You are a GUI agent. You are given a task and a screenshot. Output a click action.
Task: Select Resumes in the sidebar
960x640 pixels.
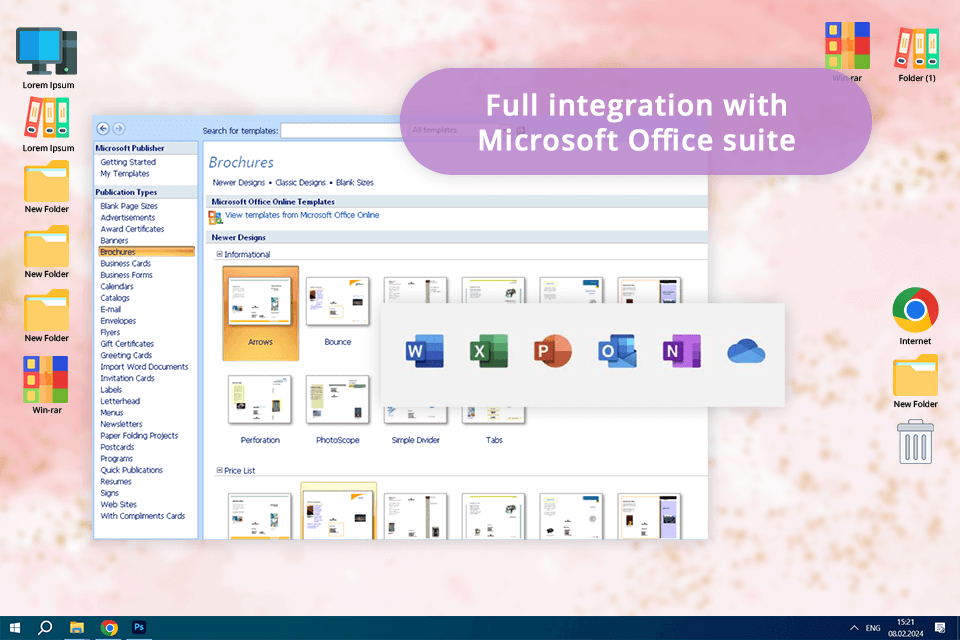pyautogui.click(x=116, y=481)
